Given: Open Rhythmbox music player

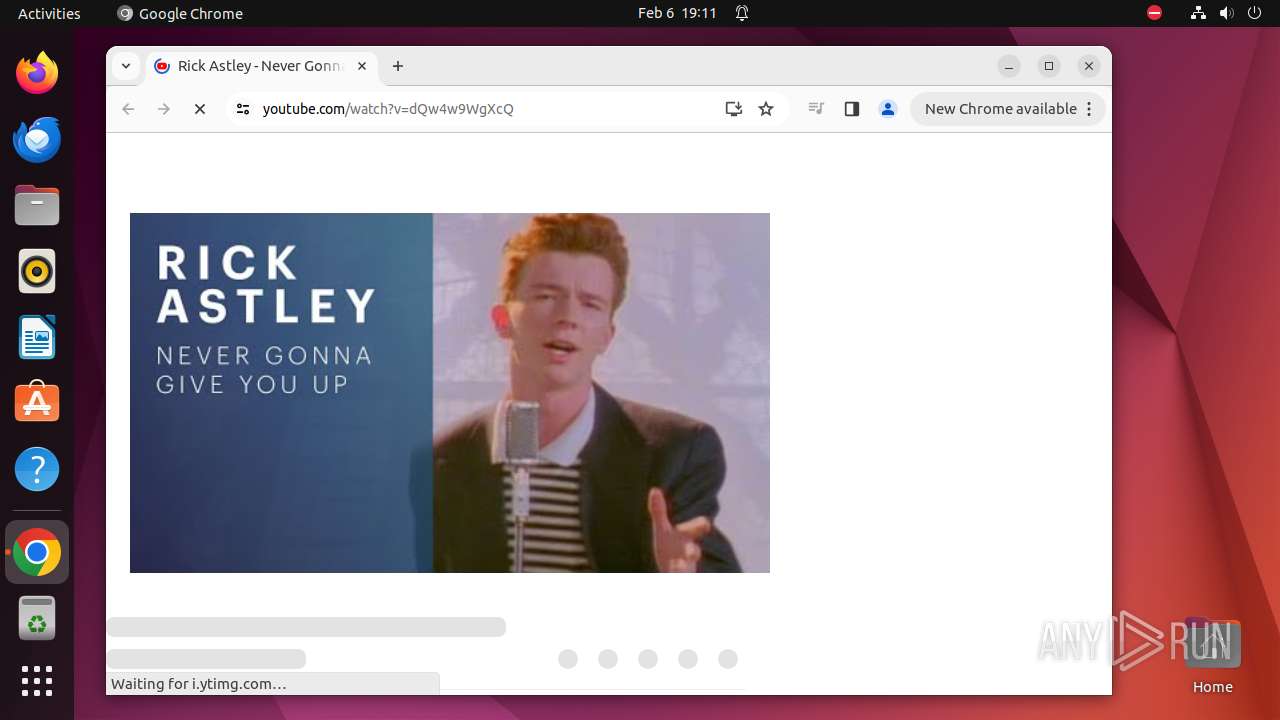Looking at the screenshot, I should tap(37, 271).
